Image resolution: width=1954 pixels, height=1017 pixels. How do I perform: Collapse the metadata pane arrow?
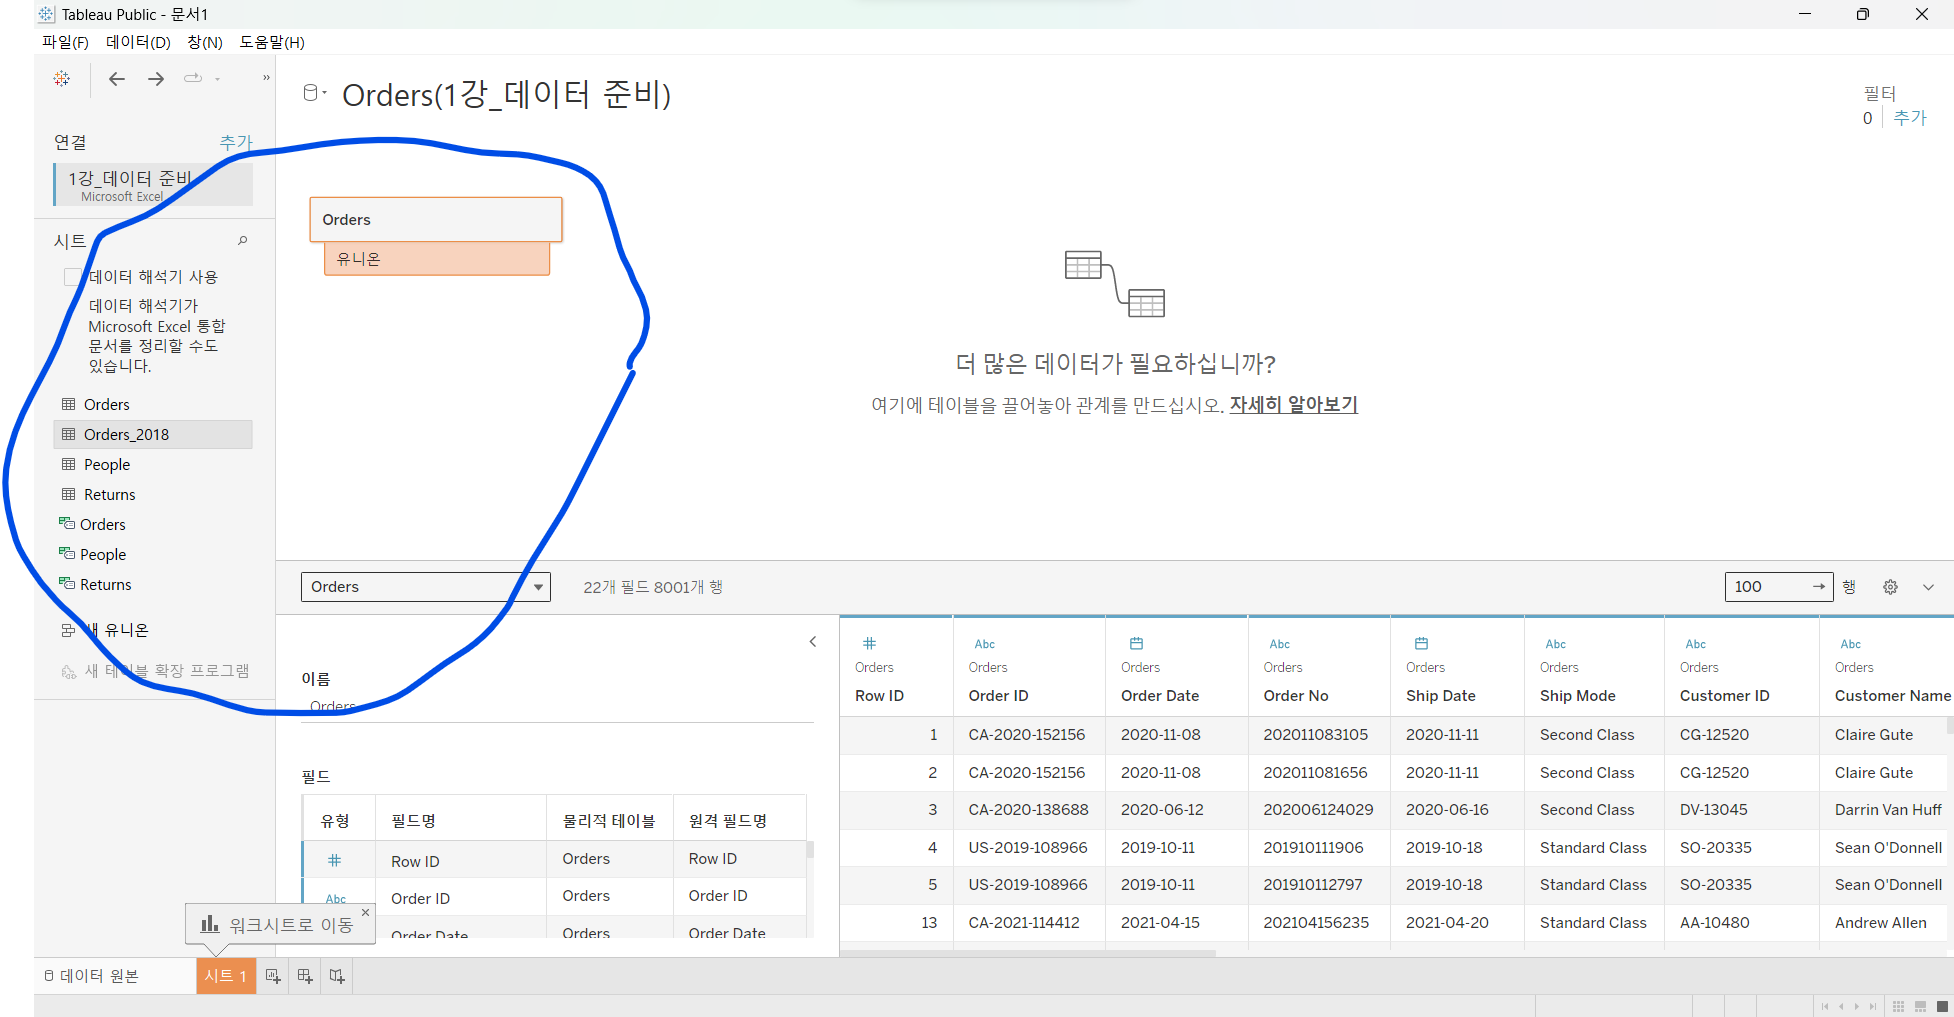tap(813, 642)
